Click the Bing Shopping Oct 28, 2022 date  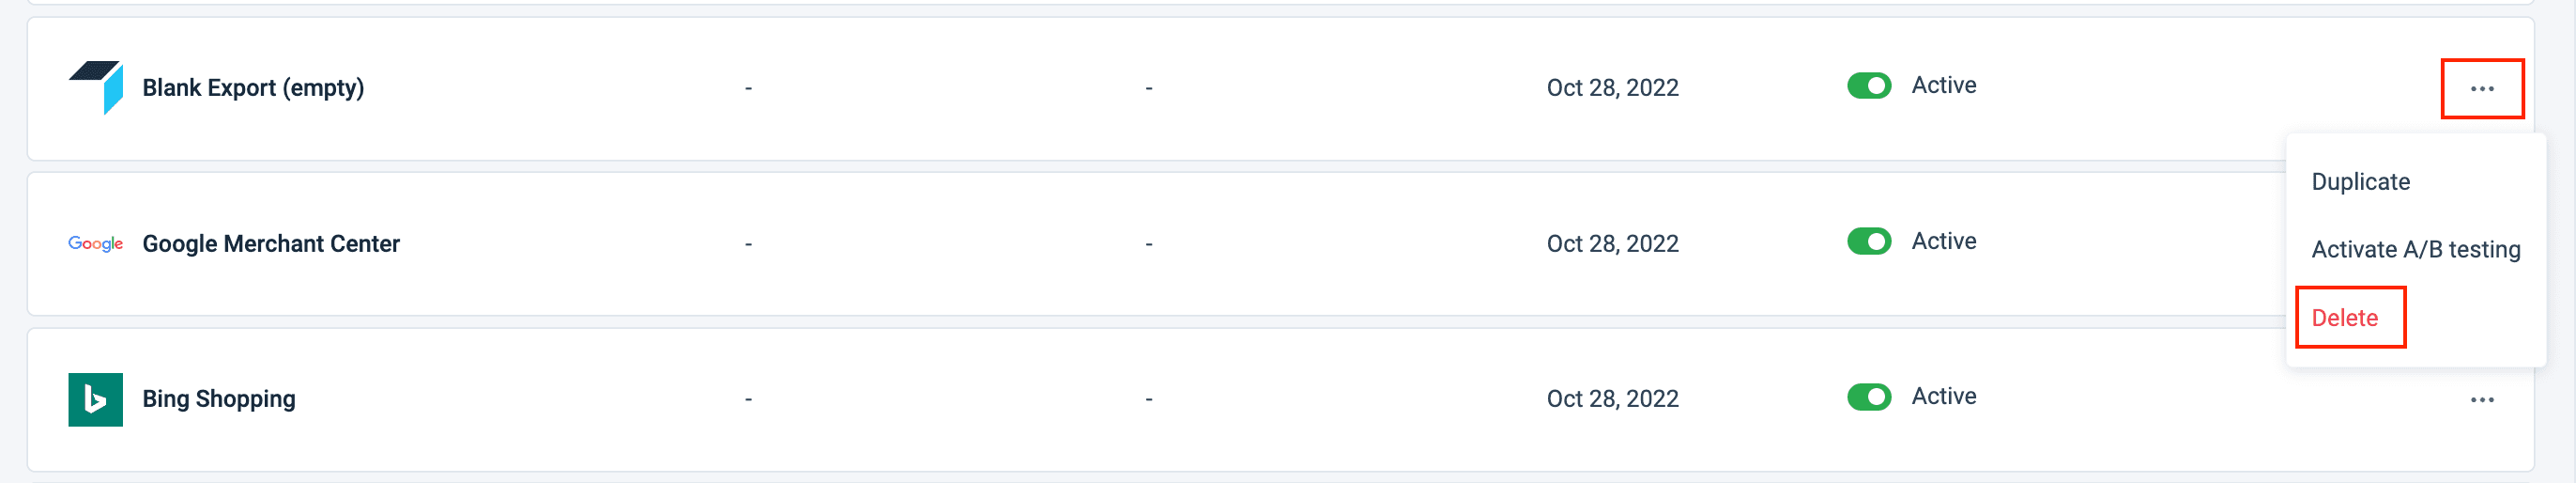click(1612, 399)
